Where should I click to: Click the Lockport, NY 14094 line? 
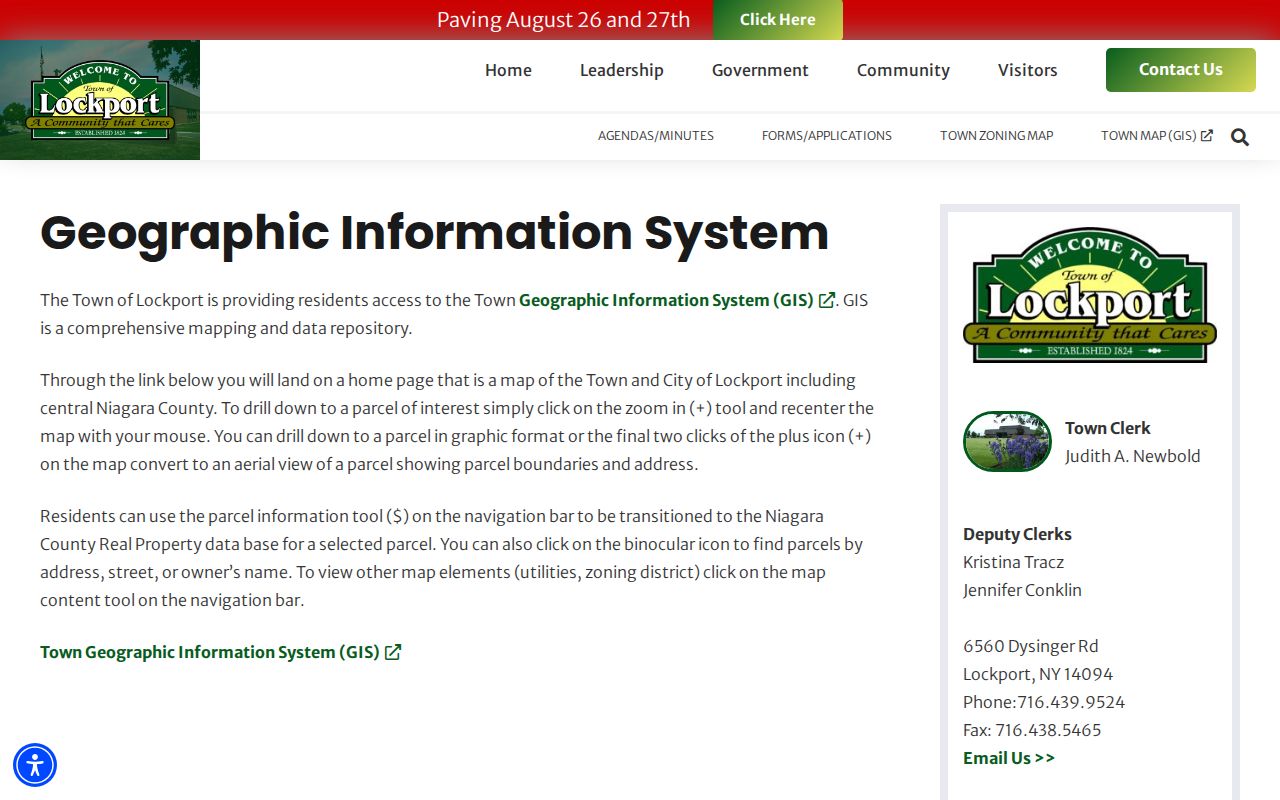point(1038,674)
